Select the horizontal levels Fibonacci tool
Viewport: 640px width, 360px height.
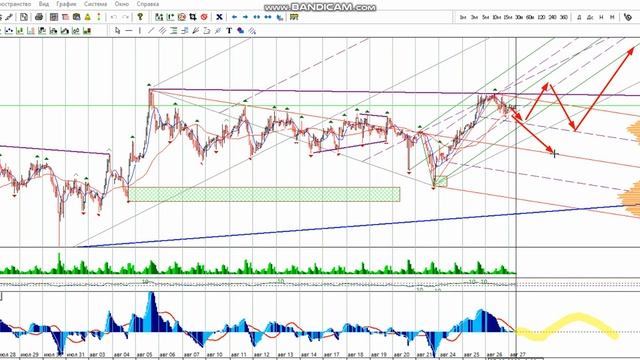[x=173, y=31]
